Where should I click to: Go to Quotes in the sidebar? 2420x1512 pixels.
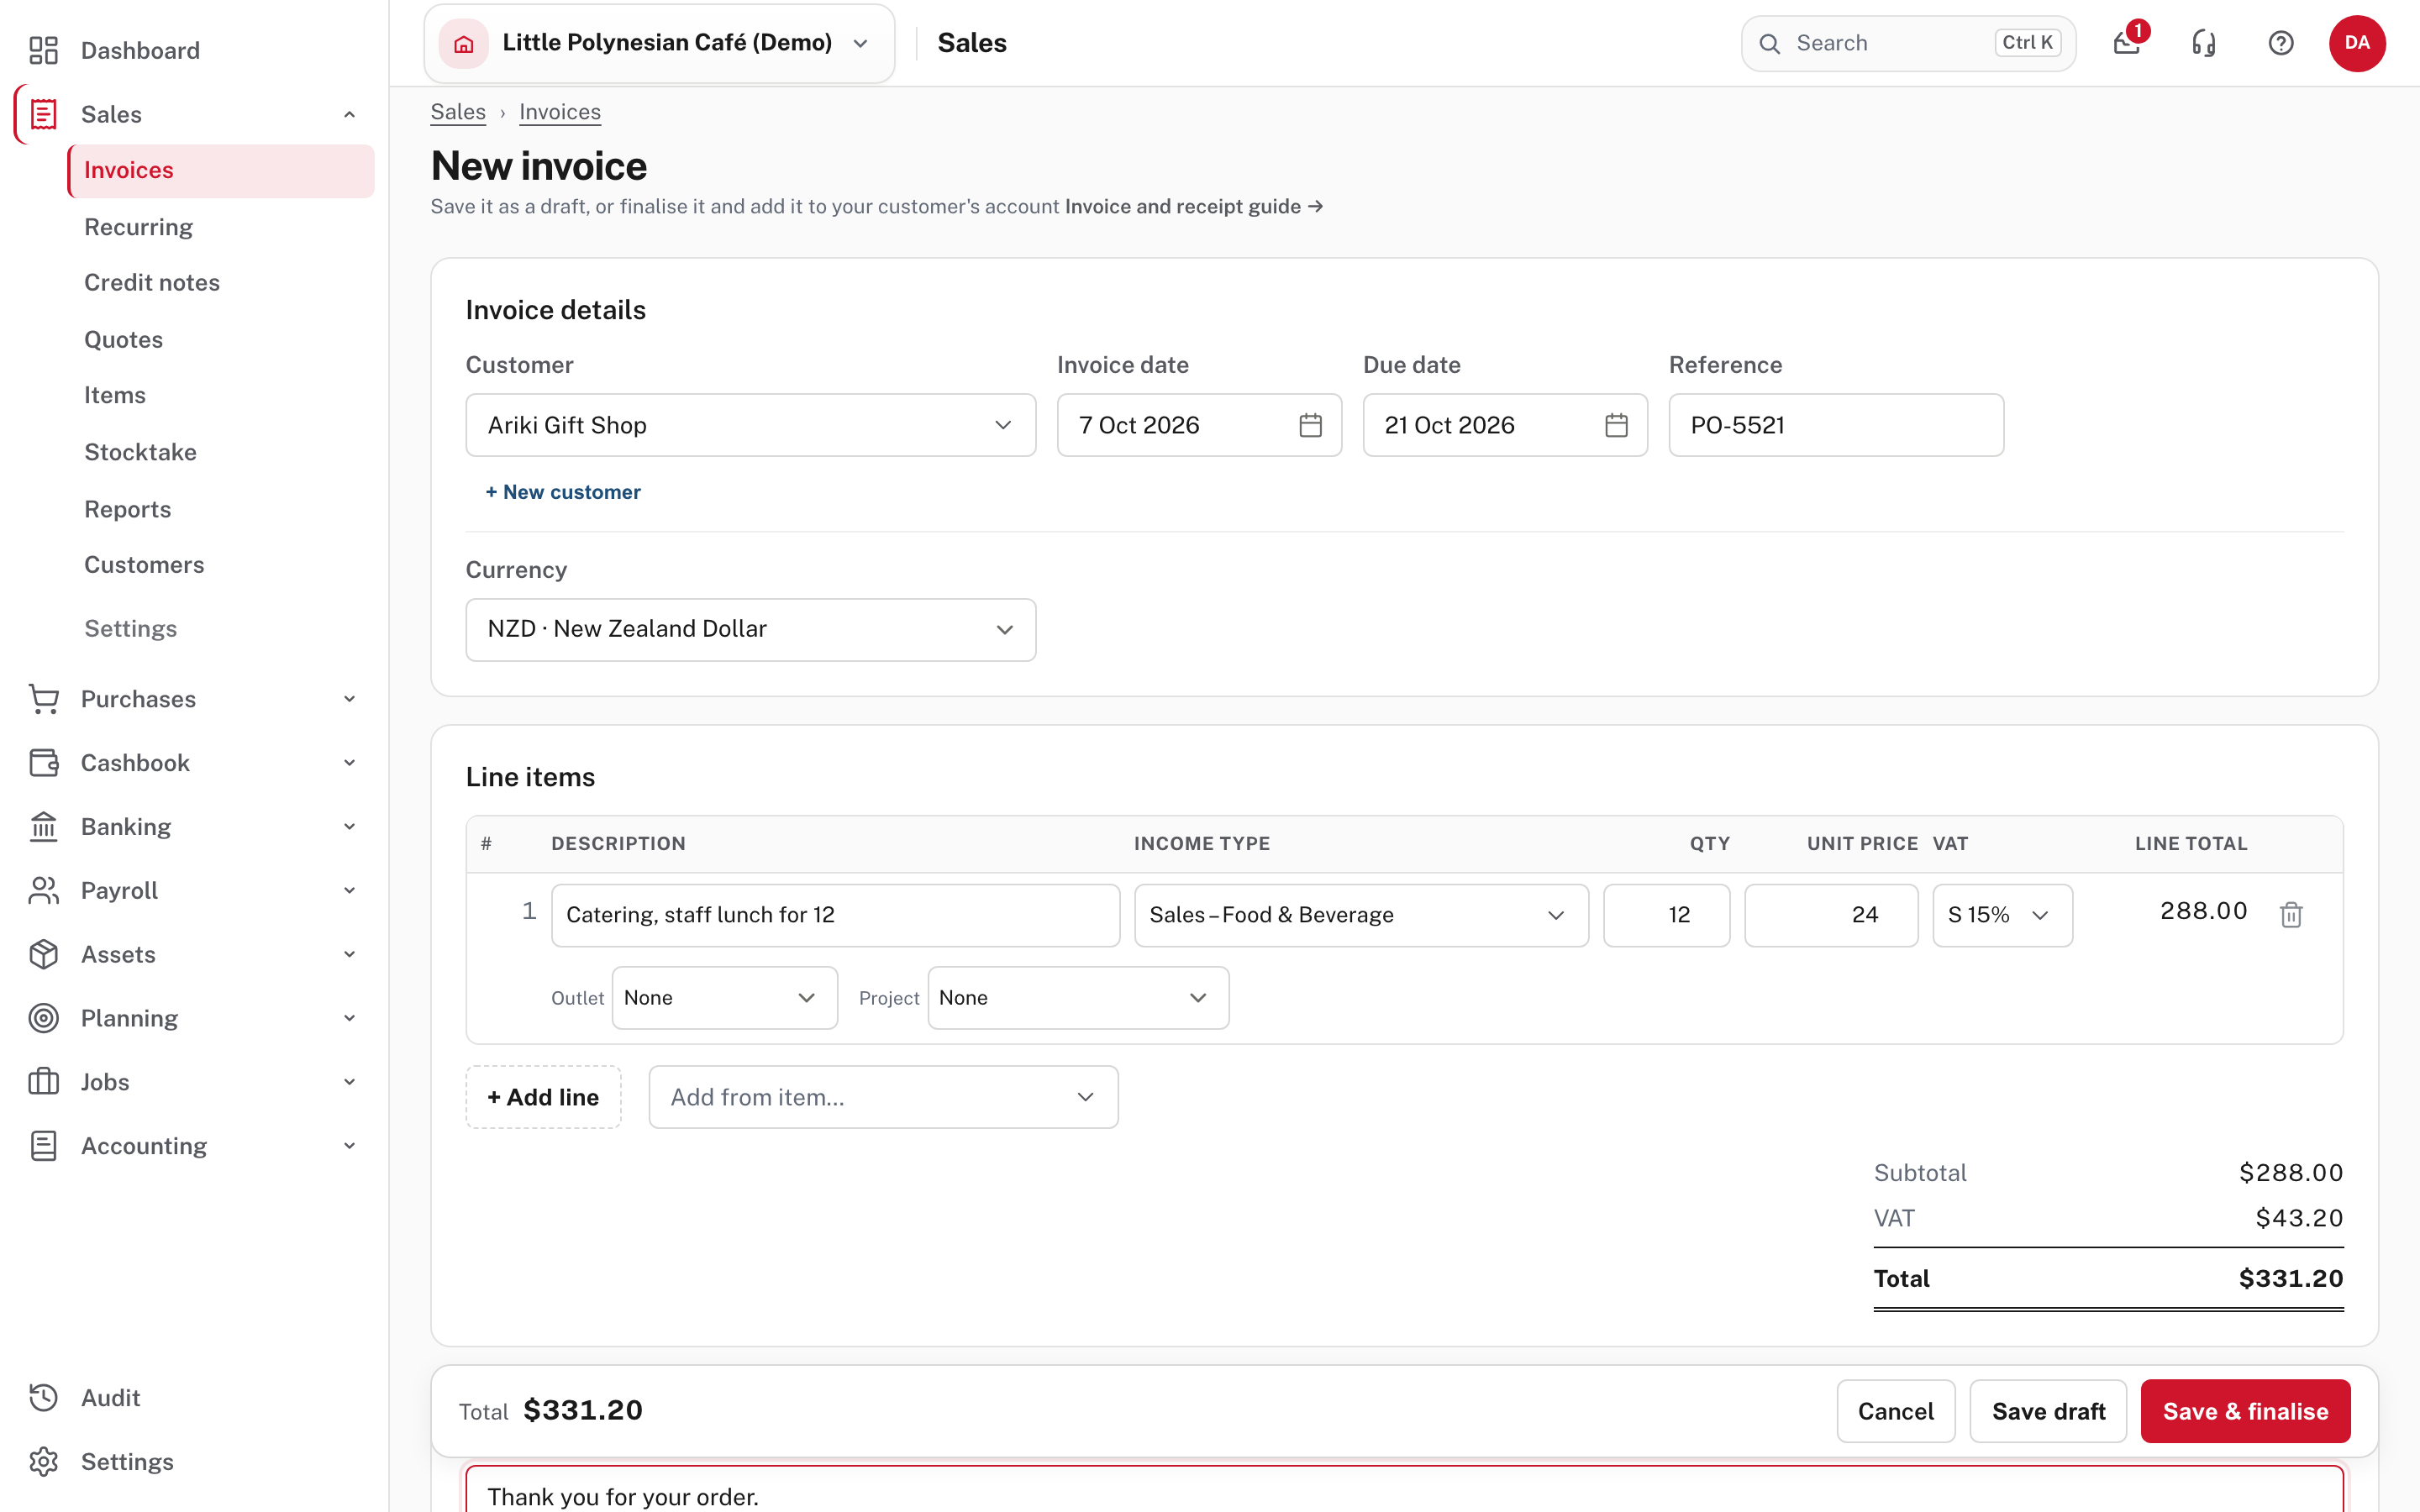pos(123,339)
